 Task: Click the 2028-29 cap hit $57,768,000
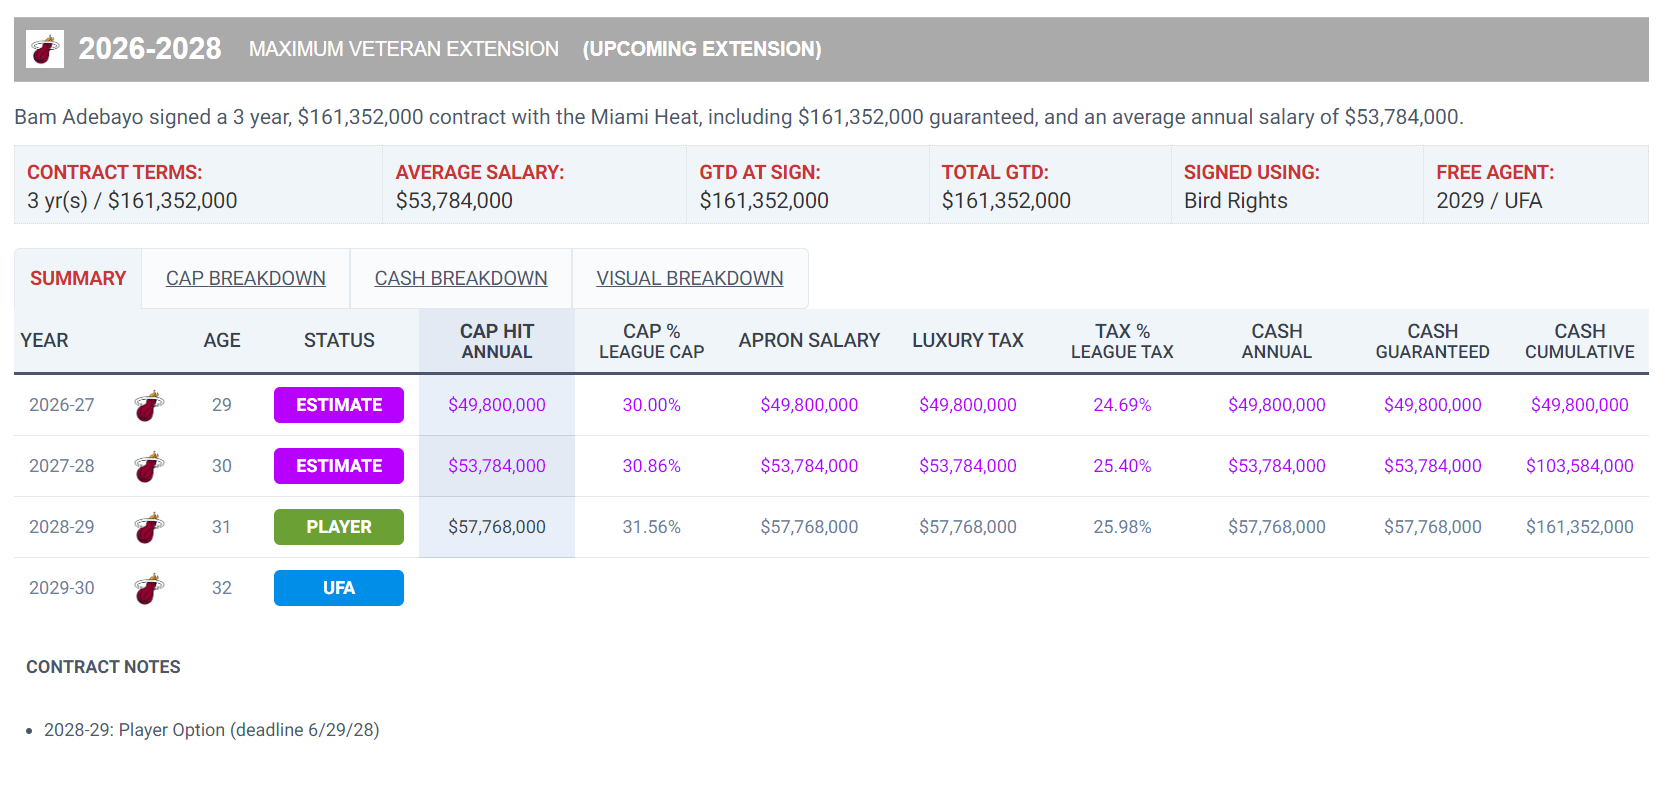[x=496, y=527]
